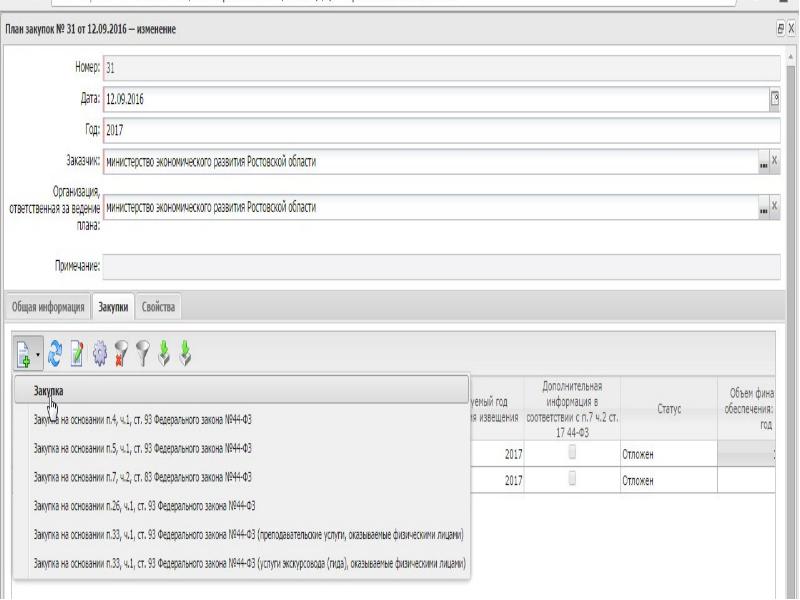This screenshot has height=600, width=800.
Task: Refresh the purchases list
Action: (x=55, y=354)
